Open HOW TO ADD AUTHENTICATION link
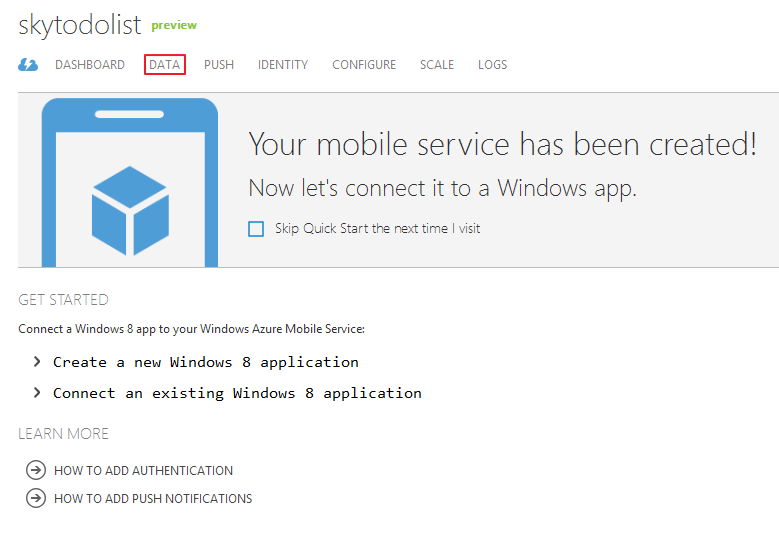This screenshot has height=546, width=779. 143,470
